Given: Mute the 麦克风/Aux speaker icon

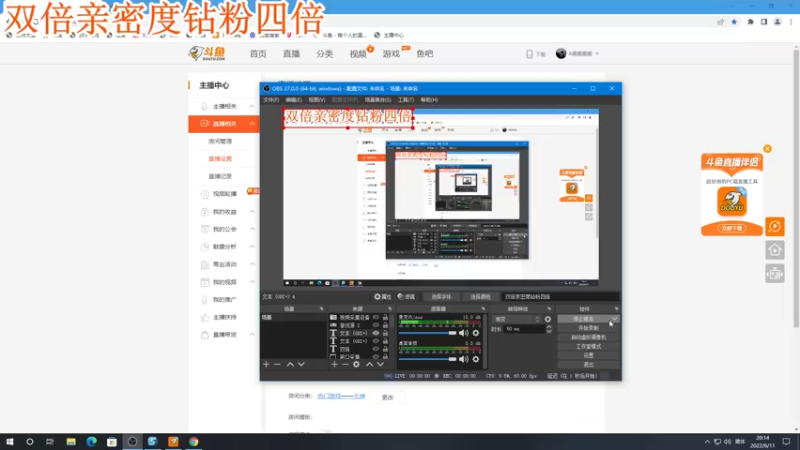Looking at the screenshot, I should [463, 333].
